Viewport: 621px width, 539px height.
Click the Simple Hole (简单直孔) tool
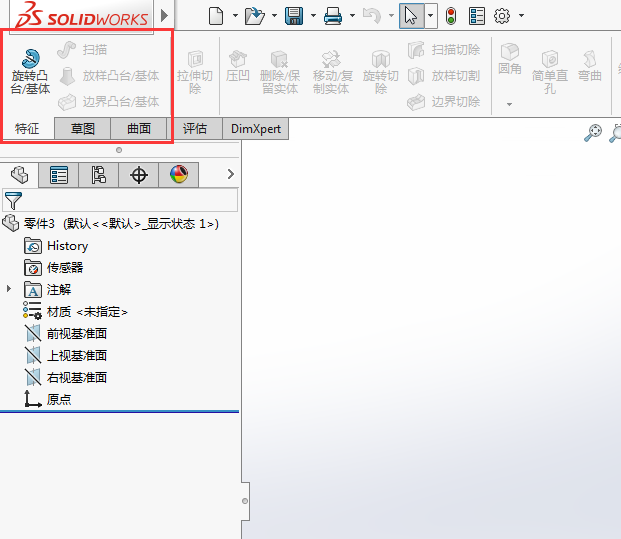pos(550,72)
